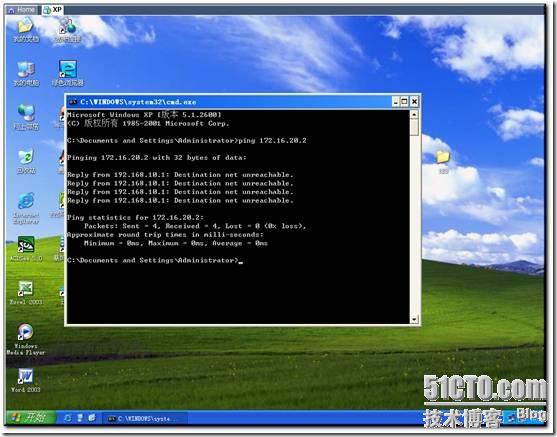Click 'Approximate round trip times' line

165,234
